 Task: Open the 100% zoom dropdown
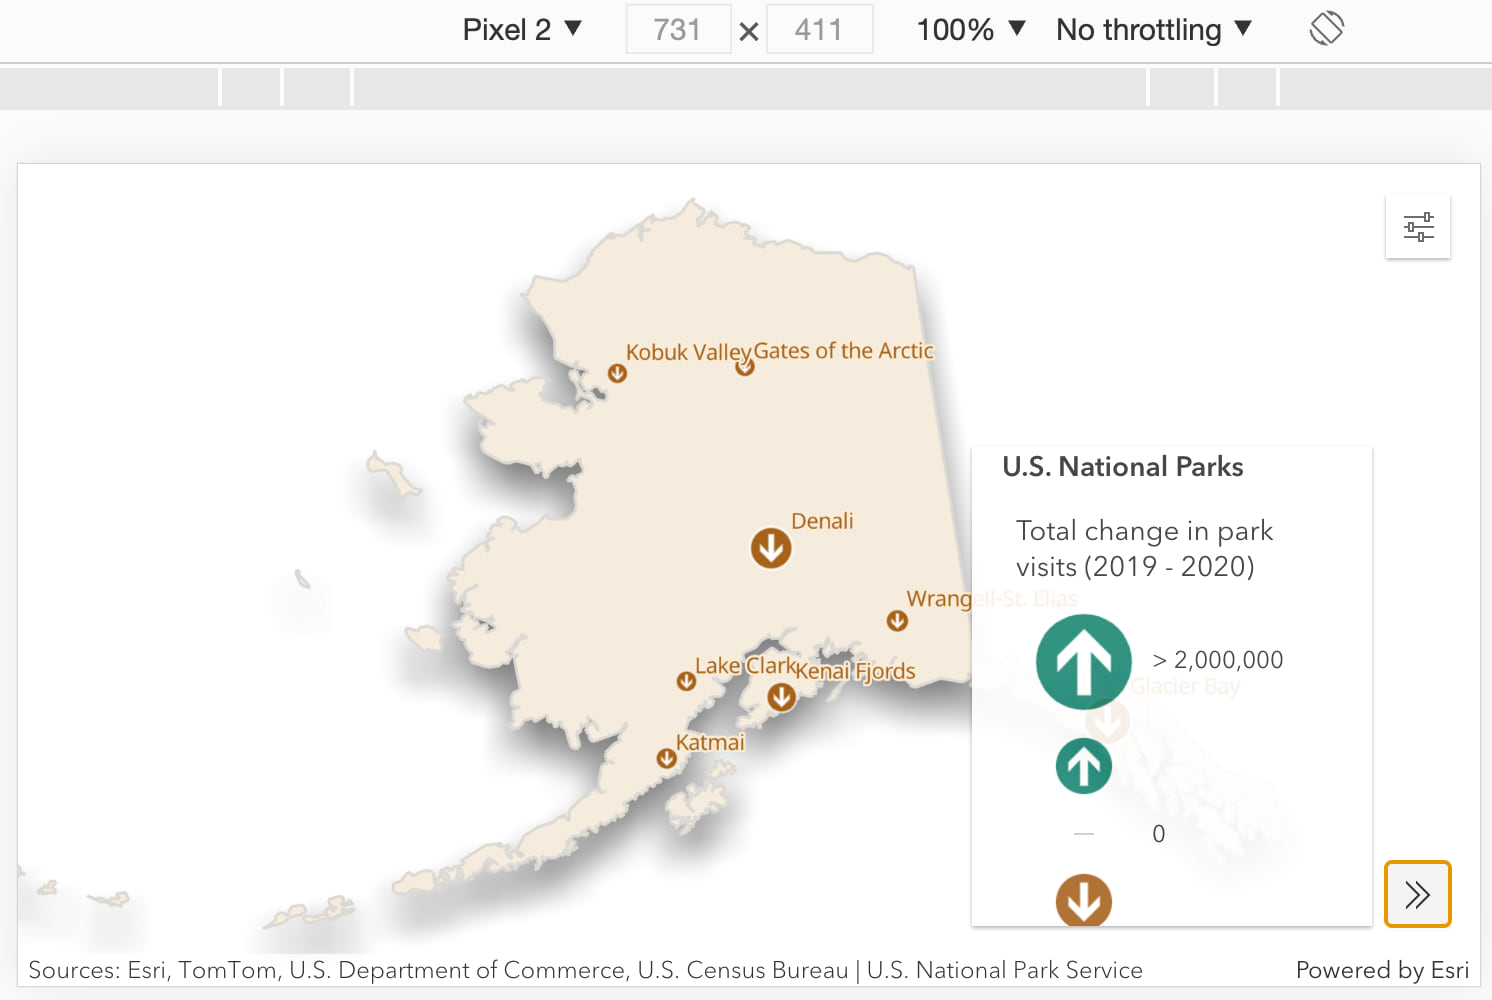pos(971,29)
